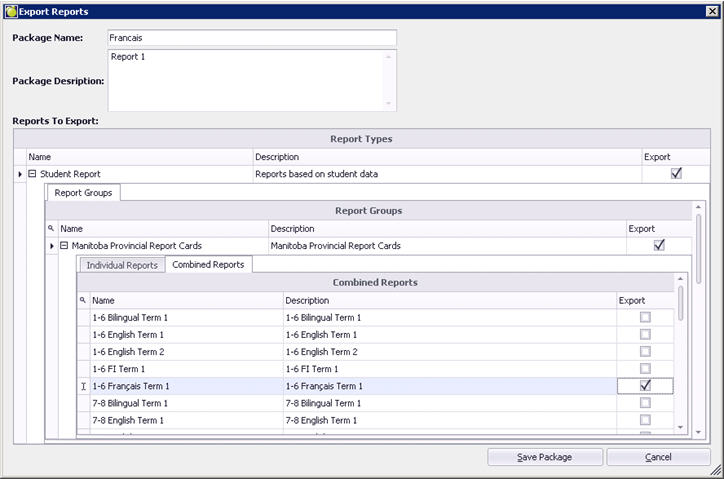Image resolution: width=724 pixels, height=479 pixels.
Task: Enable Export for 1-6 Bilingual Term 1
Action: [x=645, y=317]
